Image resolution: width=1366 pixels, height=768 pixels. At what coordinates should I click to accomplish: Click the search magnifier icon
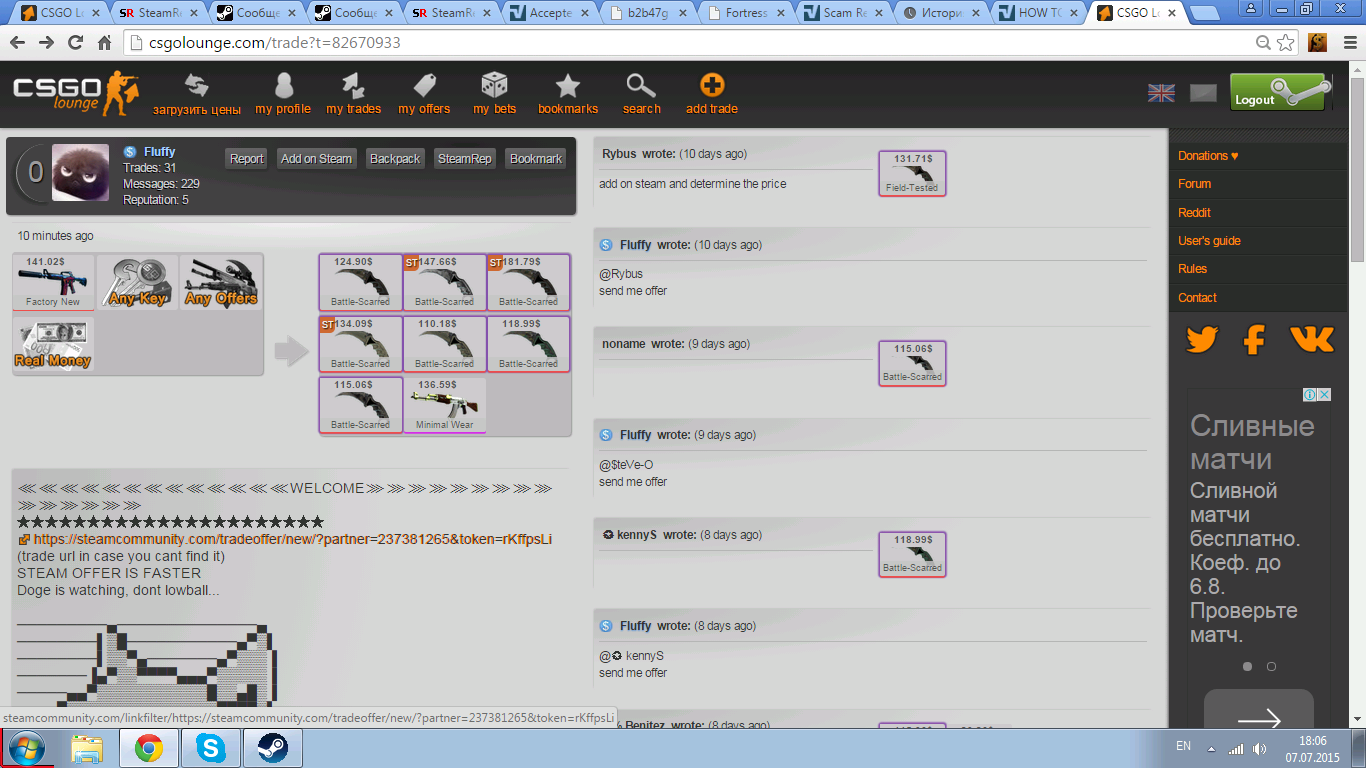pos(641,86)
